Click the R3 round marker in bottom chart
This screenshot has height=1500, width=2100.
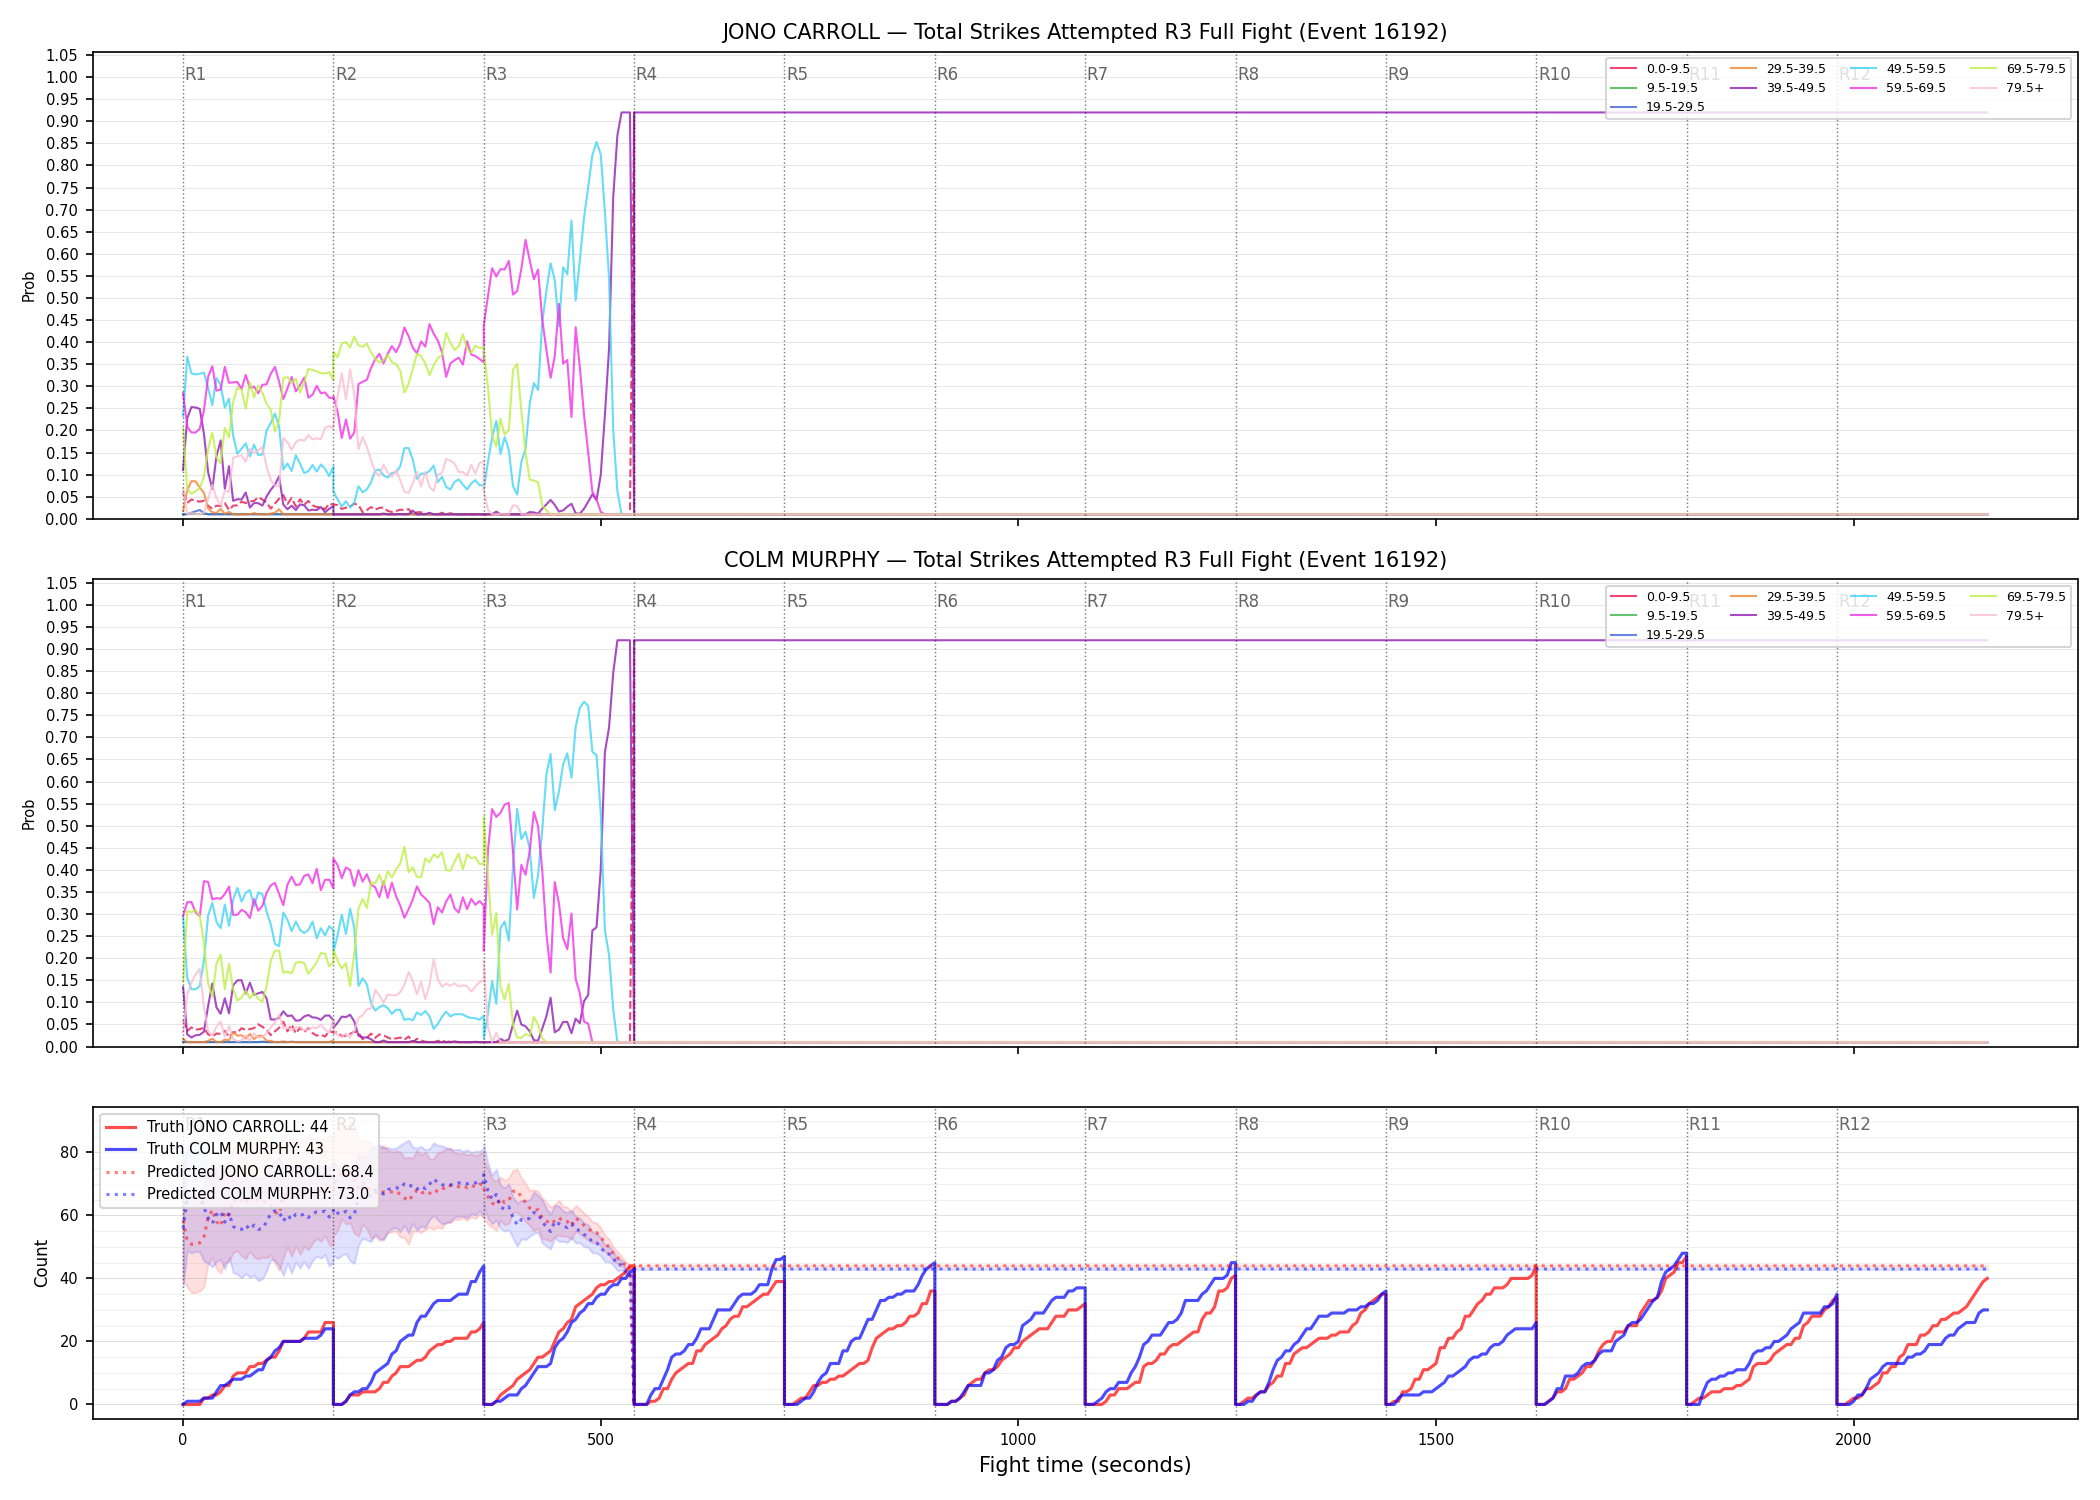(x=496, y=1124)
